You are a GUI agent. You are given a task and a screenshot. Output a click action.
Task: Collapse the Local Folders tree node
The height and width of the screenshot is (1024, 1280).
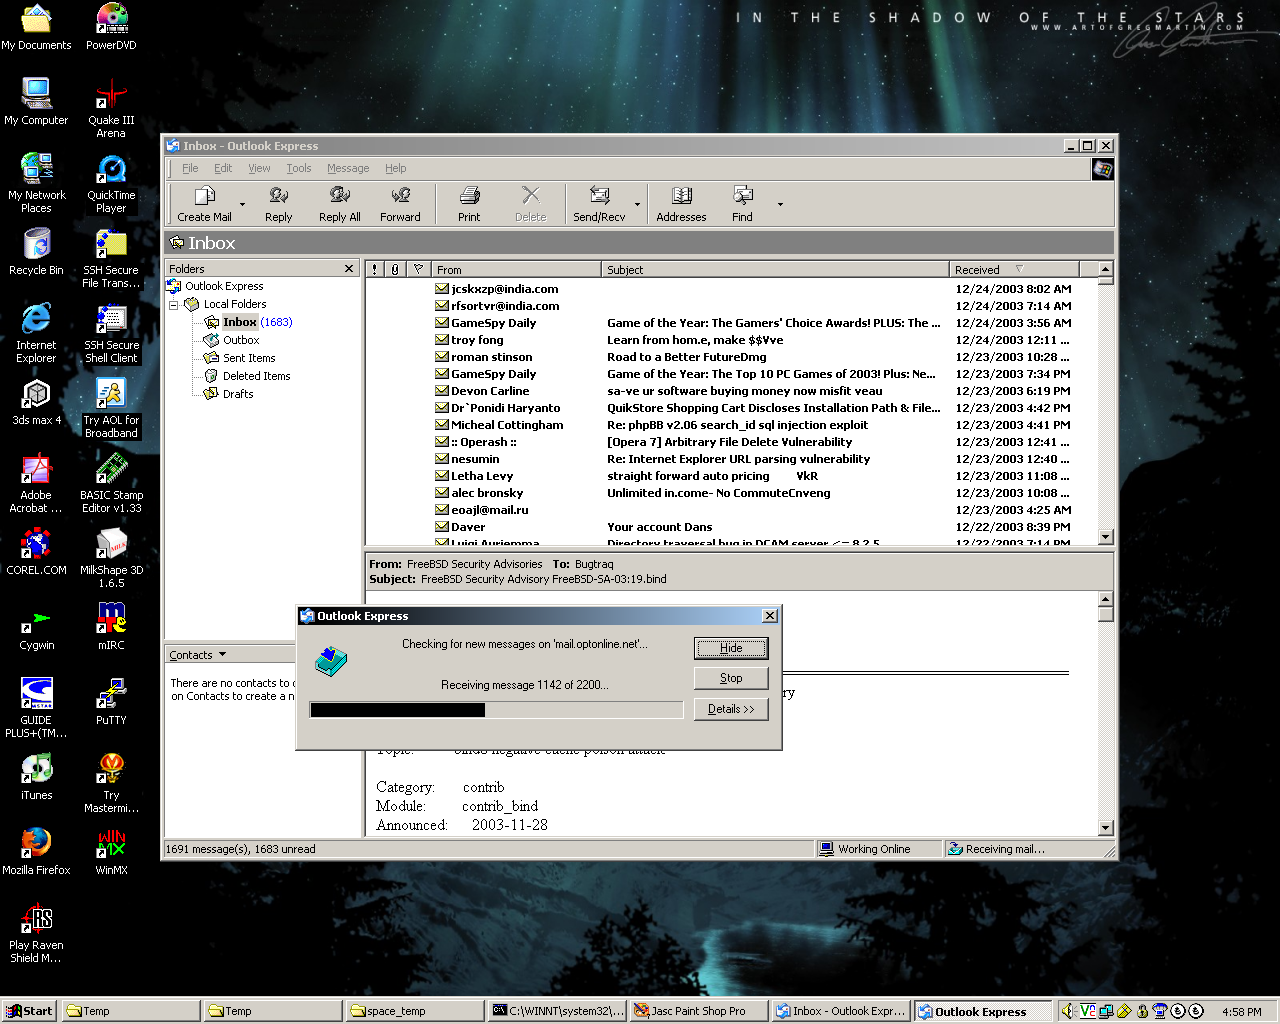coord(174,305)
